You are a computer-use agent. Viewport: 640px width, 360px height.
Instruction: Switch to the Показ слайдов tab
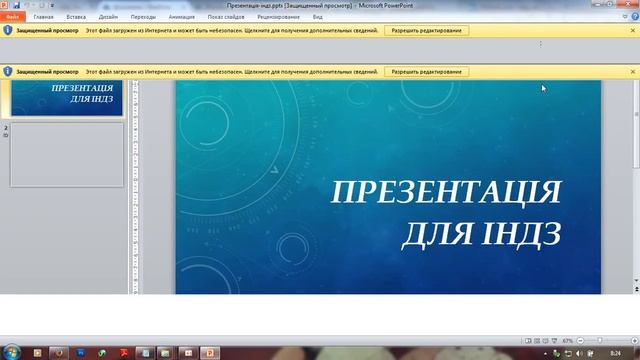point(226,17)
